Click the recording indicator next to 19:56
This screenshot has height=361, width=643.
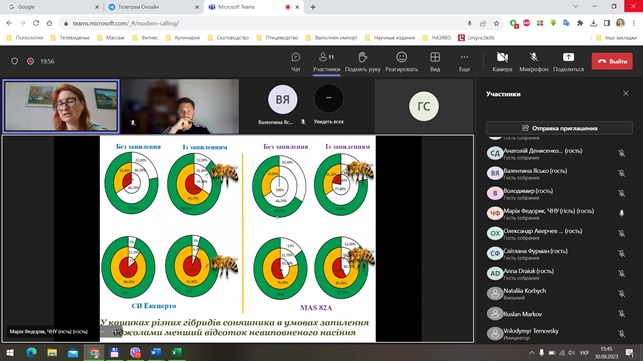[x=30, y=61]
